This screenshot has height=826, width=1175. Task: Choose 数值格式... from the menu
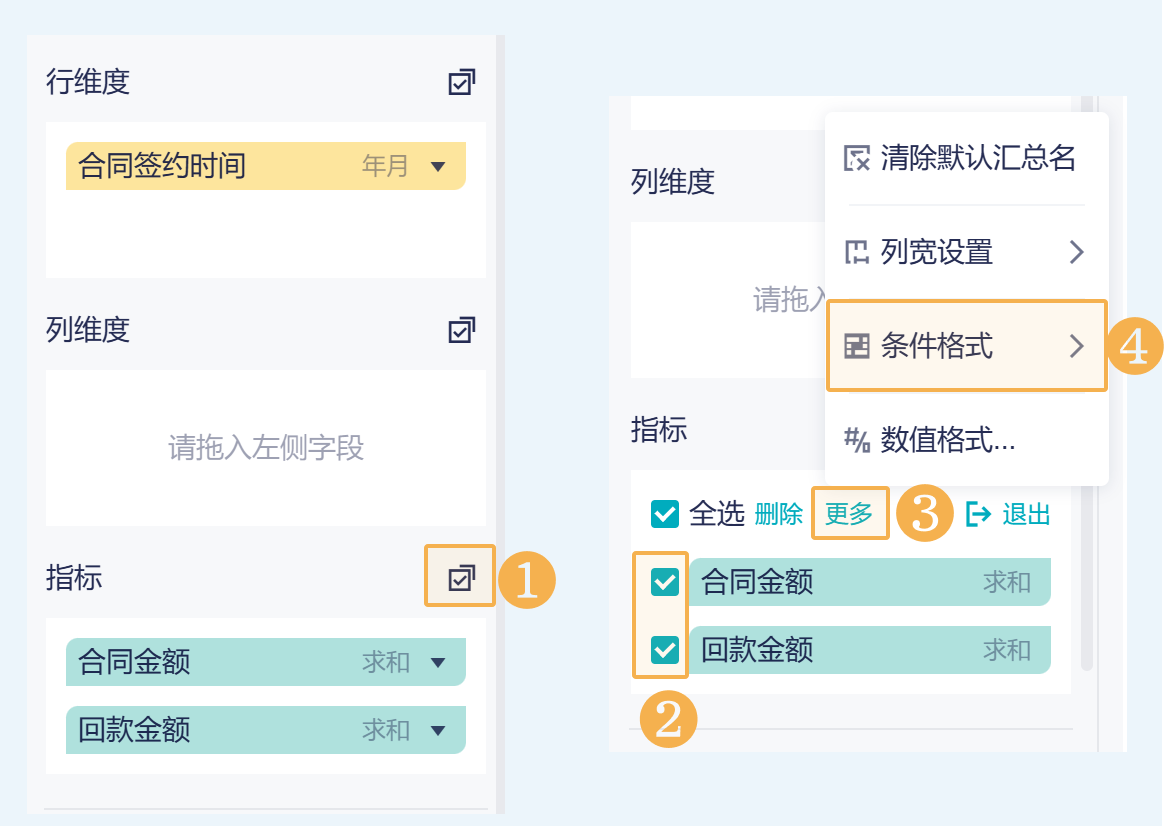click(x=947, y=440)
